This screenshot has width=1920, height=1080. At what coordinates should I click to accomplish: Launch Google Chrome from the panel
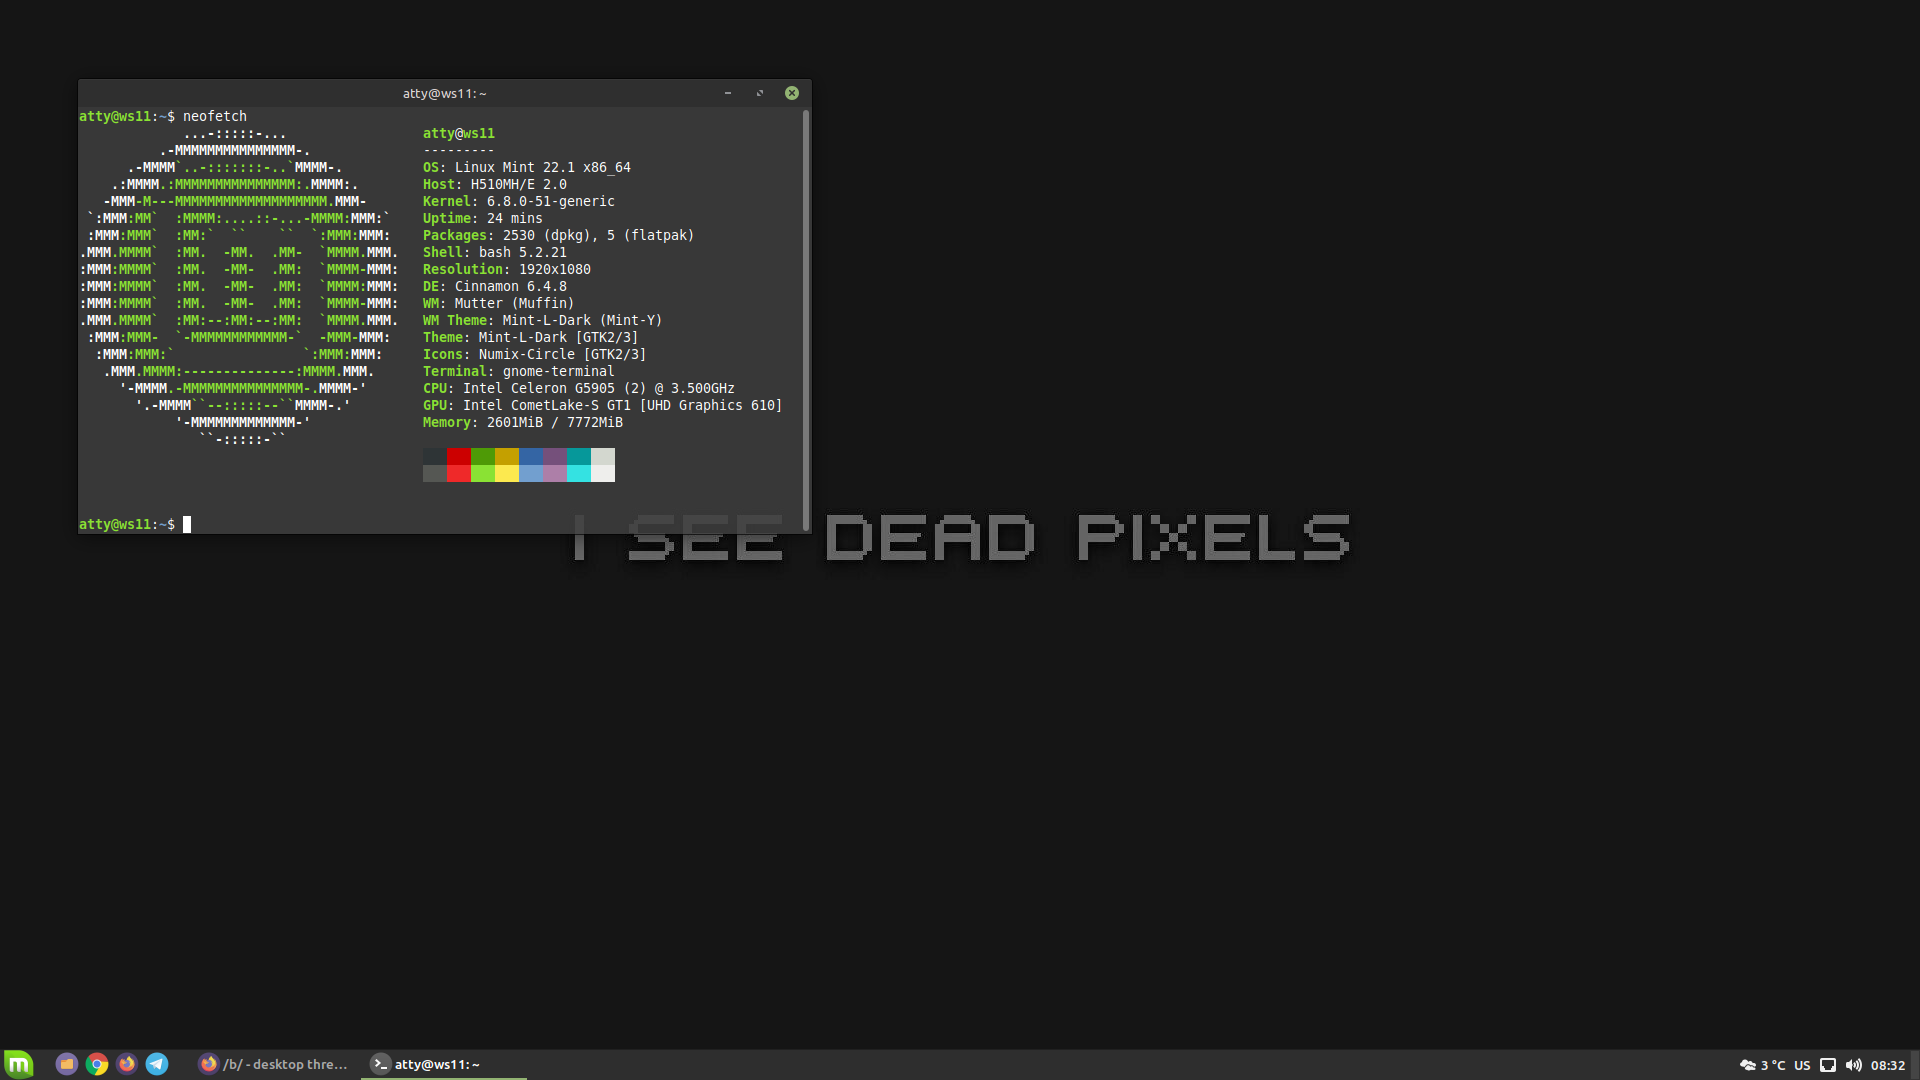coord(97,1064)
